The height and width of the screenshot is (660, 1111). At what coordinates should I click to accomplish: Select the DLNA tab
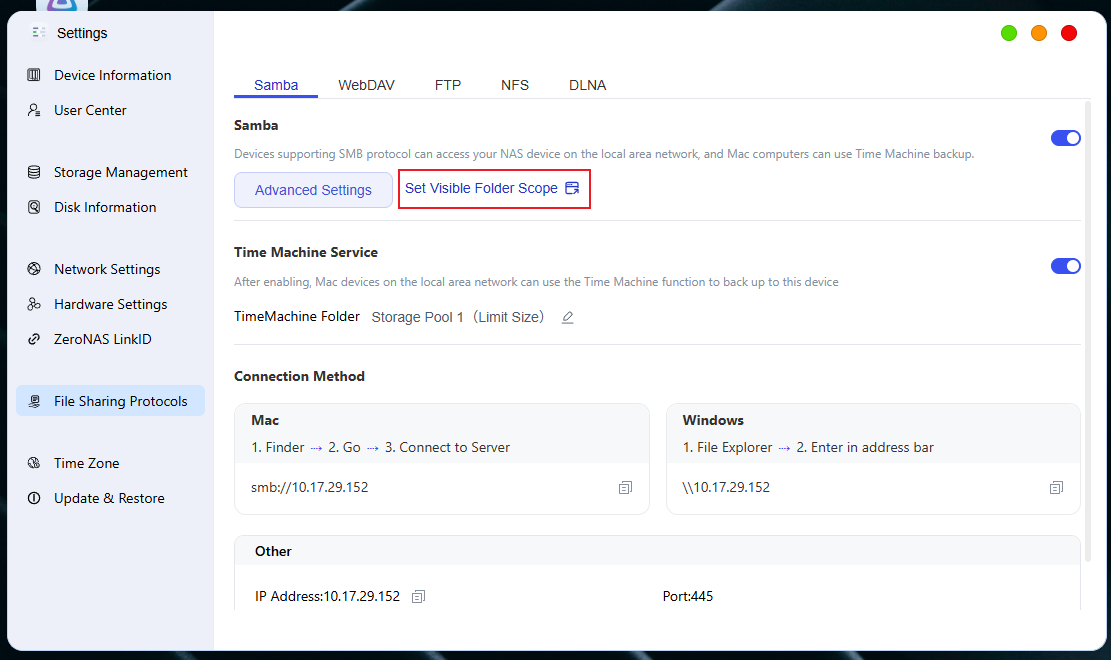coord(587,85)
